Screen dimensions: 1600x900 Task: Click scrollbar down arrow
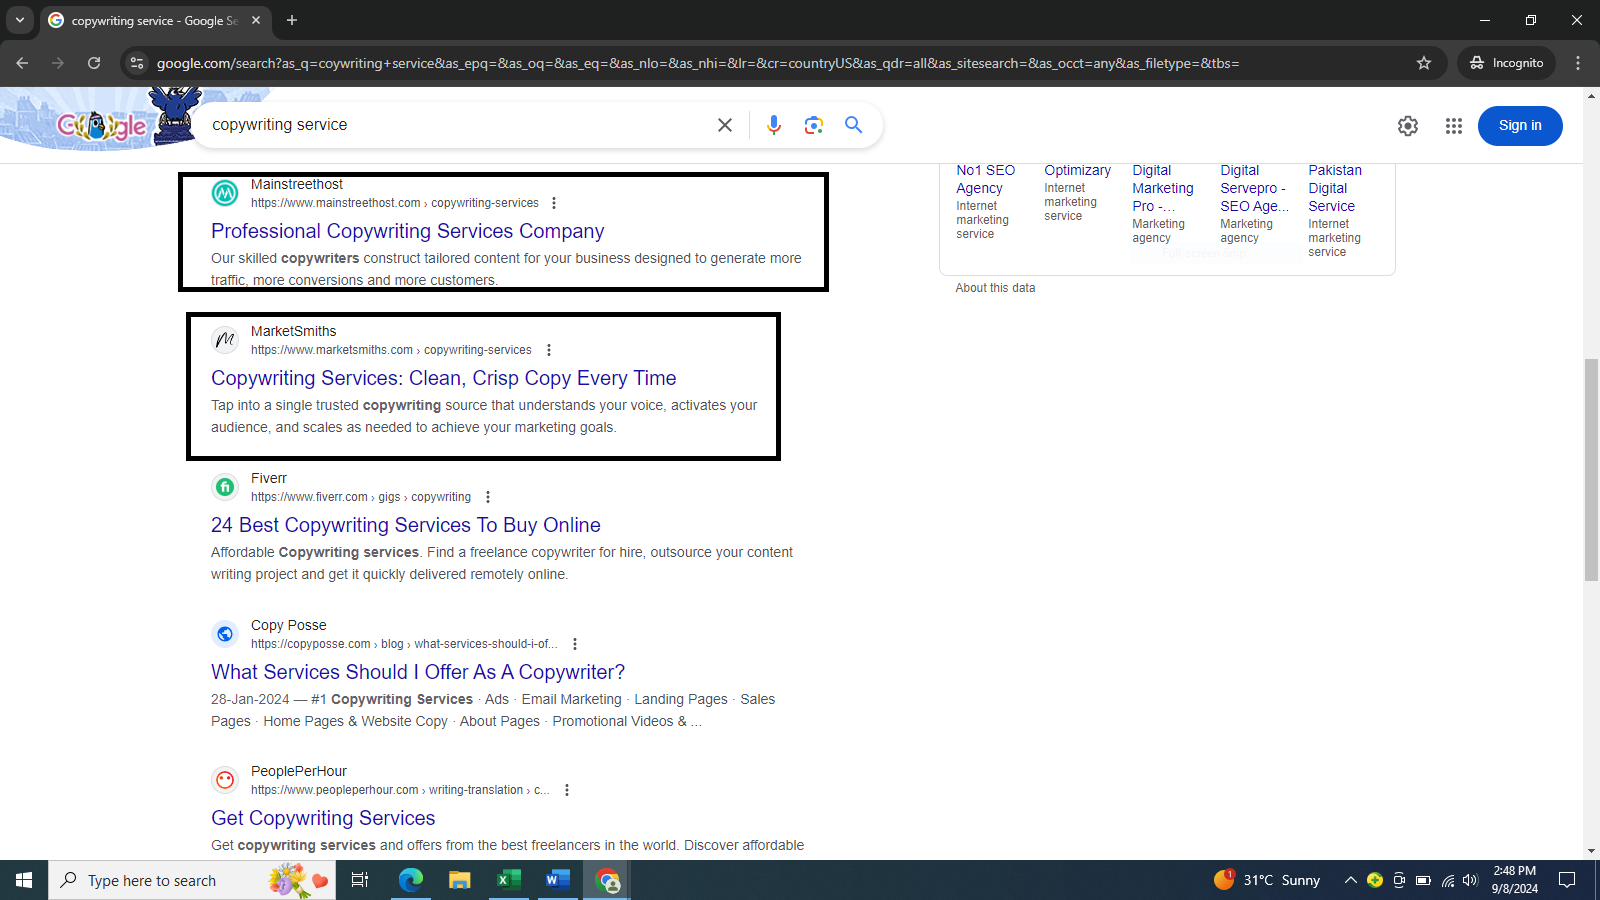click(1591, 851)
